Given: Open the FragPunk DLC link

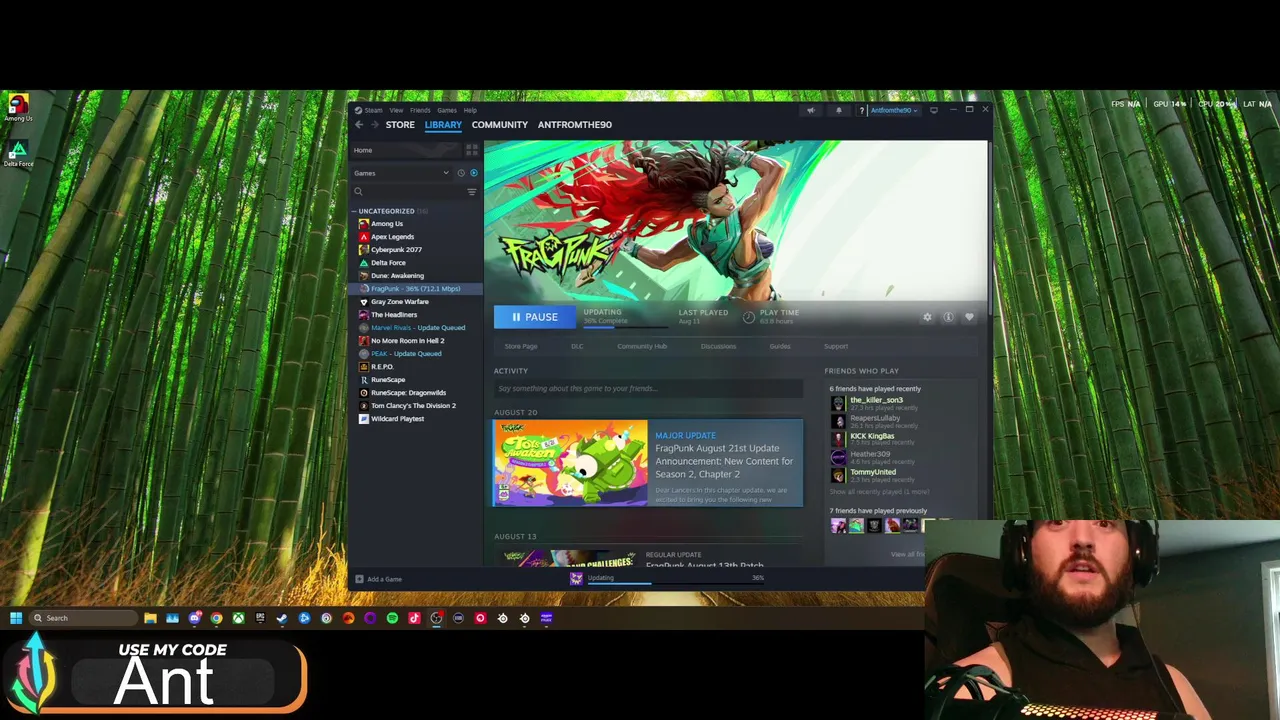Looking at the screenshot, I should 577,346.
